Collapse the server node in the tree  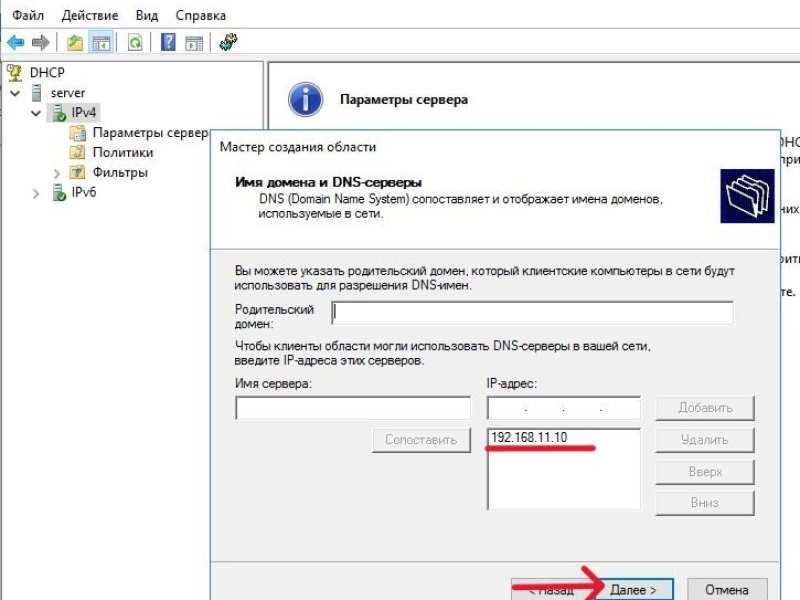point(15,93)
